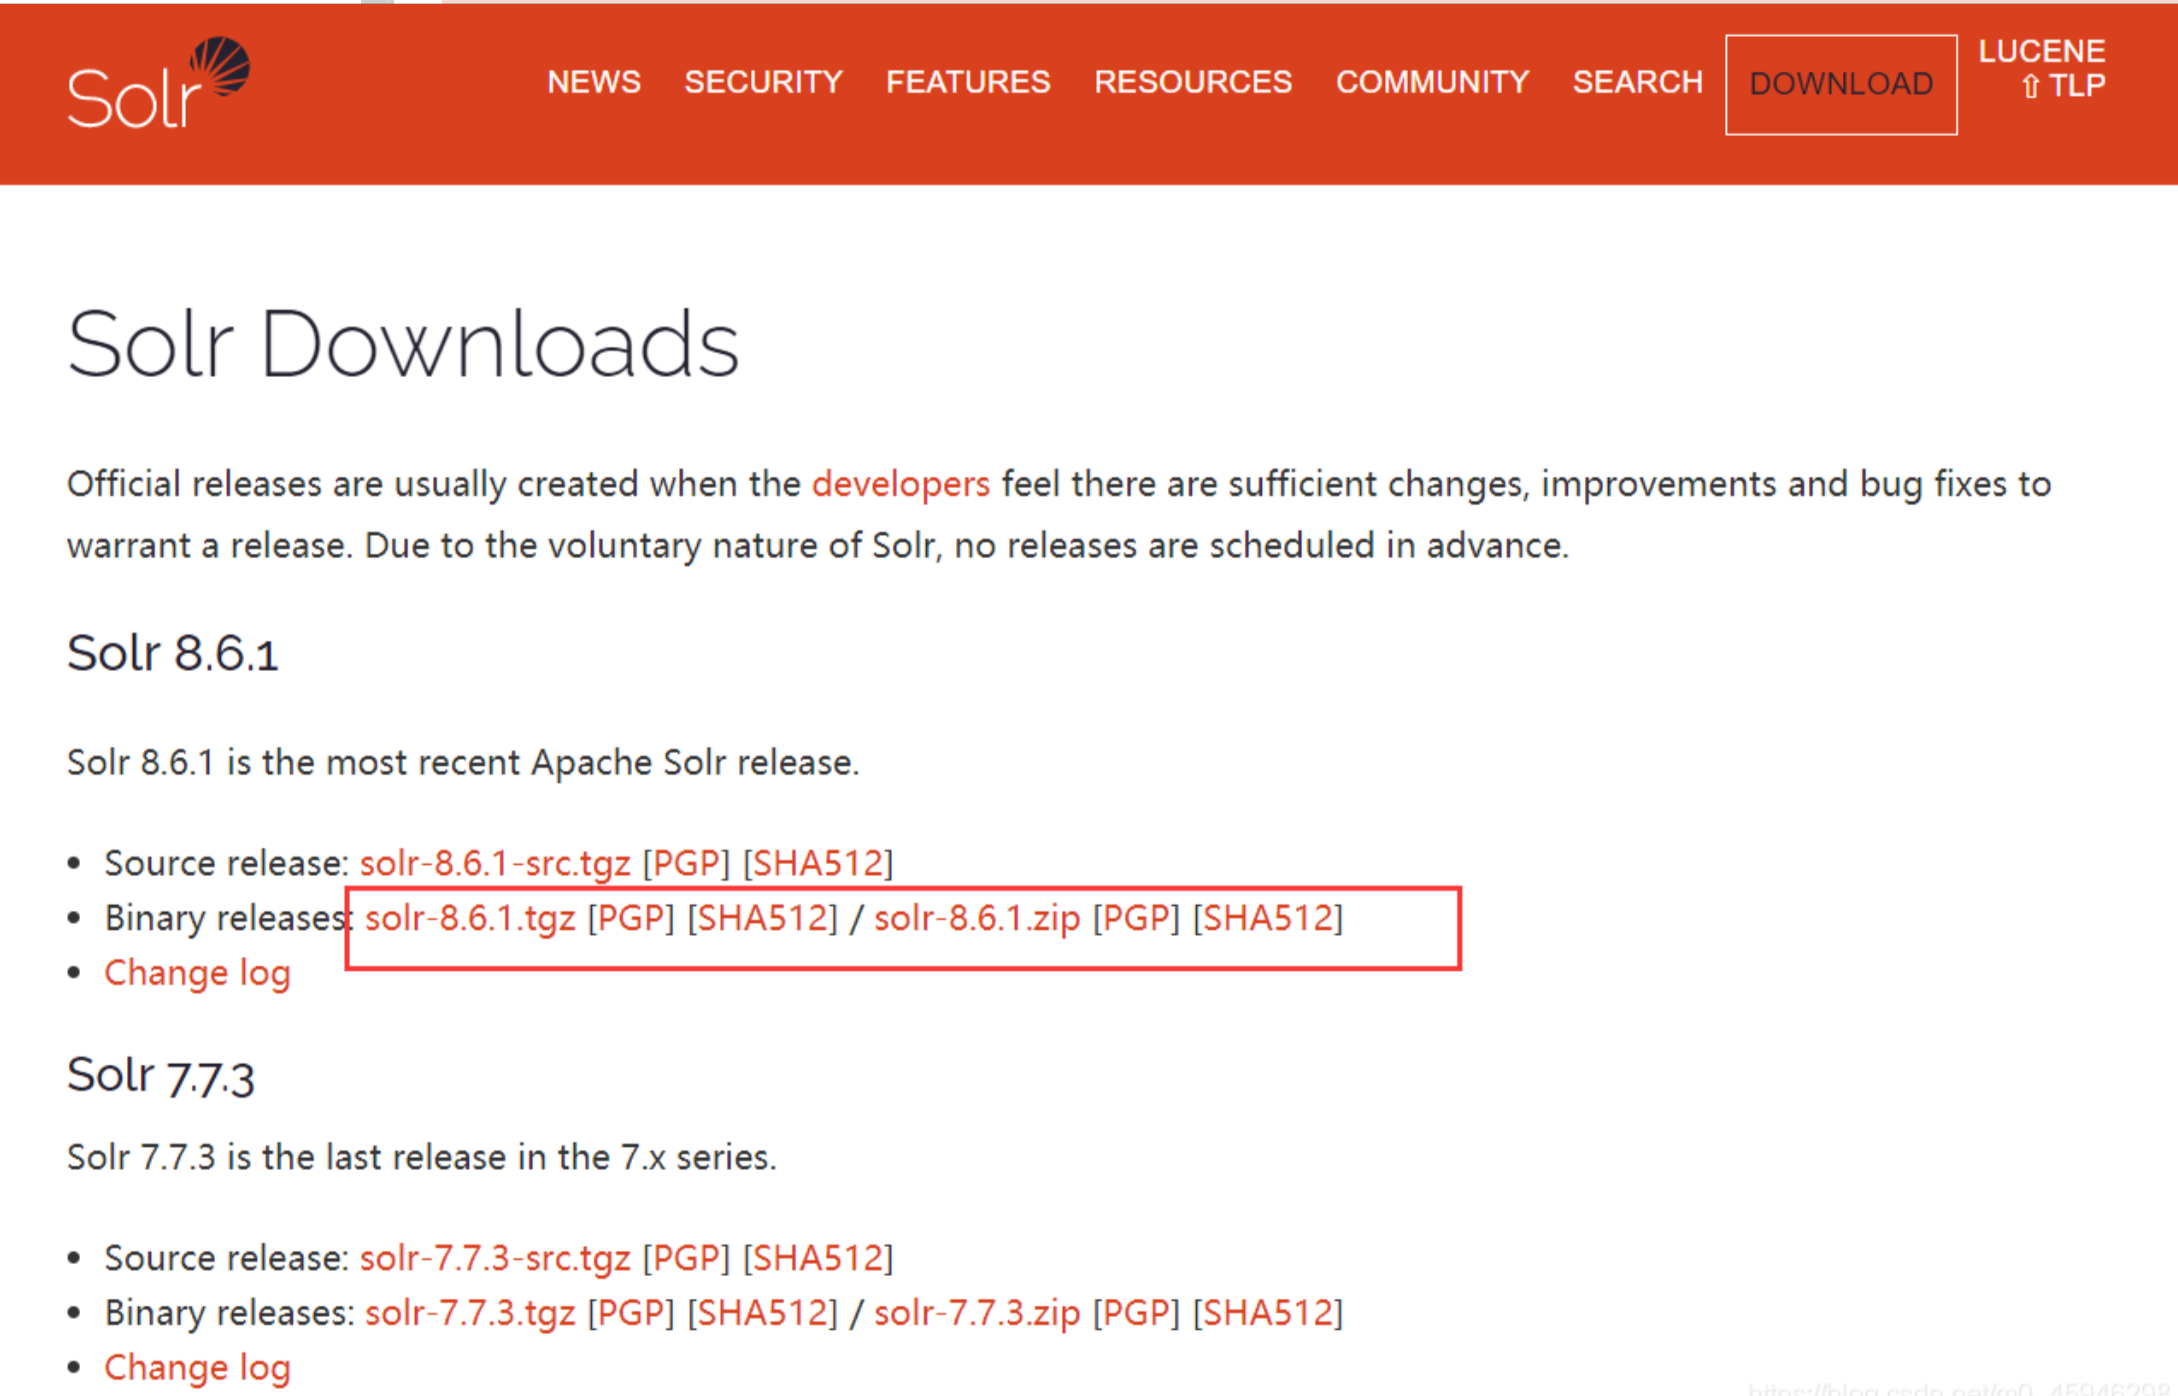The width and height of the screenshot is (2178, 1396).
Task: Open SHA512 link for solr-8.6.1.zip
Action: [1267, 918]
